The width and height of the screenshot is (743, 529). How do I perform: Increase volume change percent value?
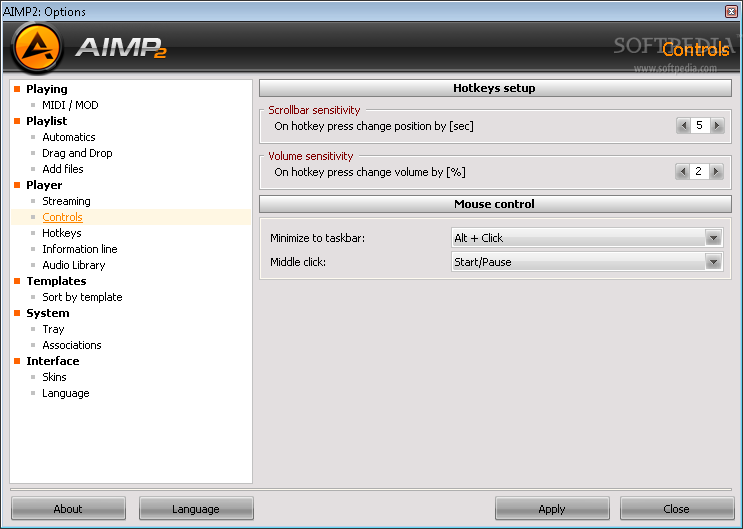tap(716, 171)
